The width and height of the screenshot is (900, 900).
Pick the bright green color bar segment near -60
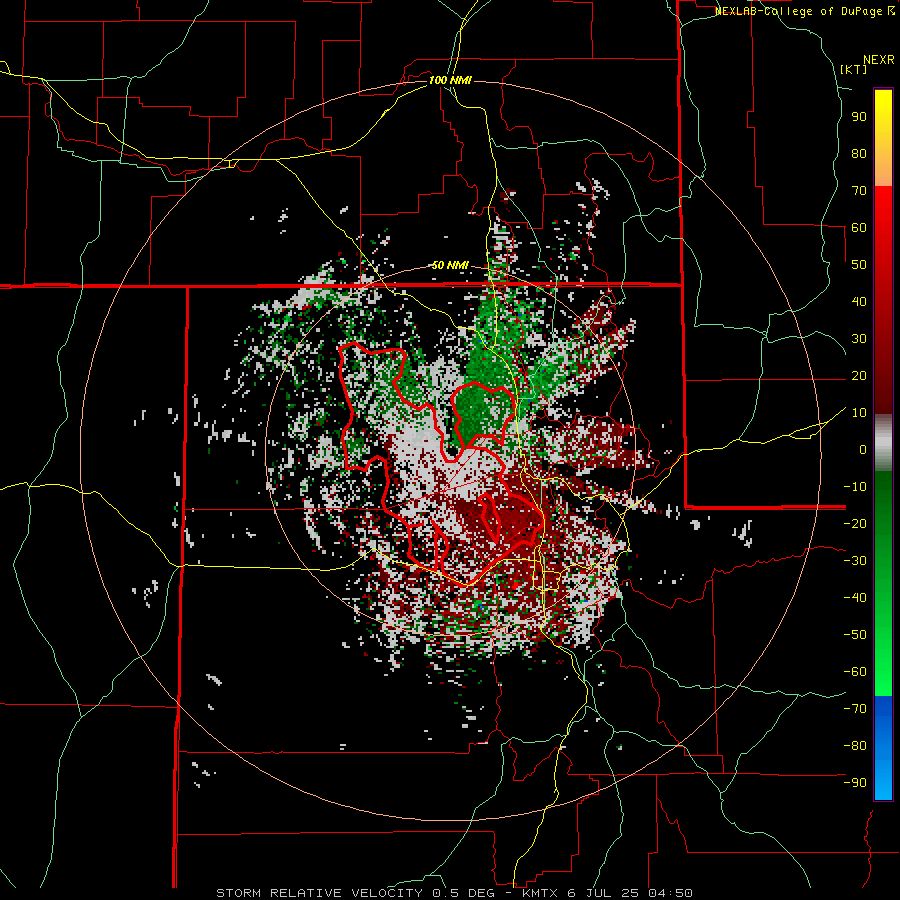click(883, 674)
